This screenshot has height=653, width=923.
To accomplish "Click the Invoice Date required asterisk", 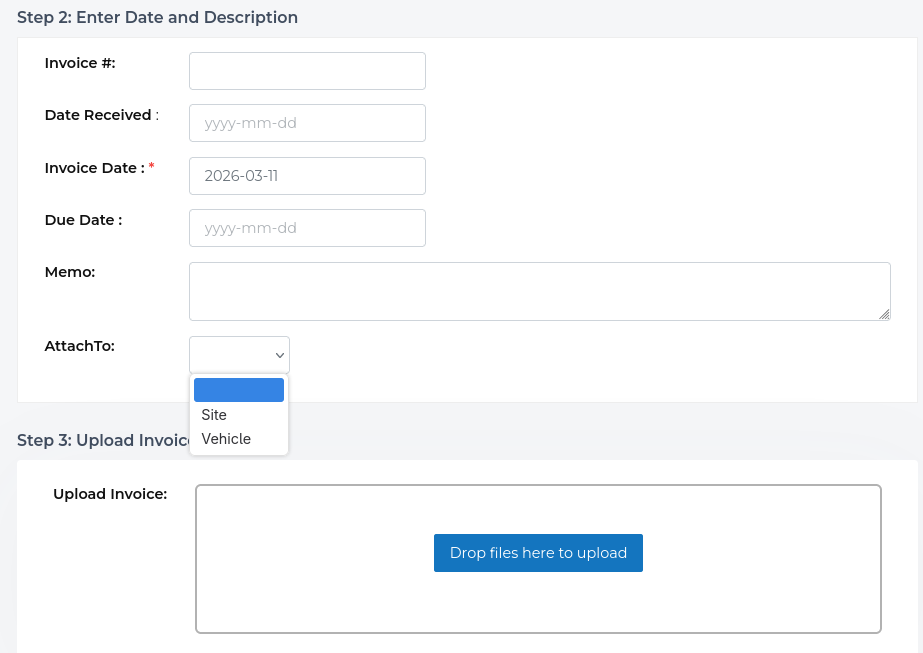I will click(x=151, y=166).
